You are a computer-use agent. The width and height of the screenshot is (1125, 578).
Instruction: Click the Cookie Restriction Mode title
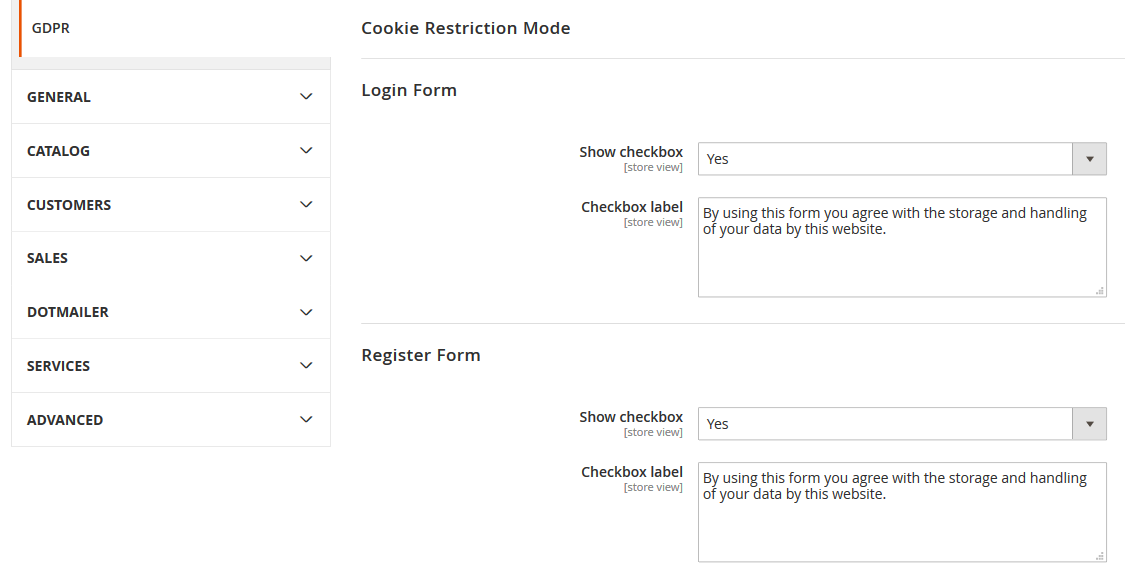coord(466,28)
